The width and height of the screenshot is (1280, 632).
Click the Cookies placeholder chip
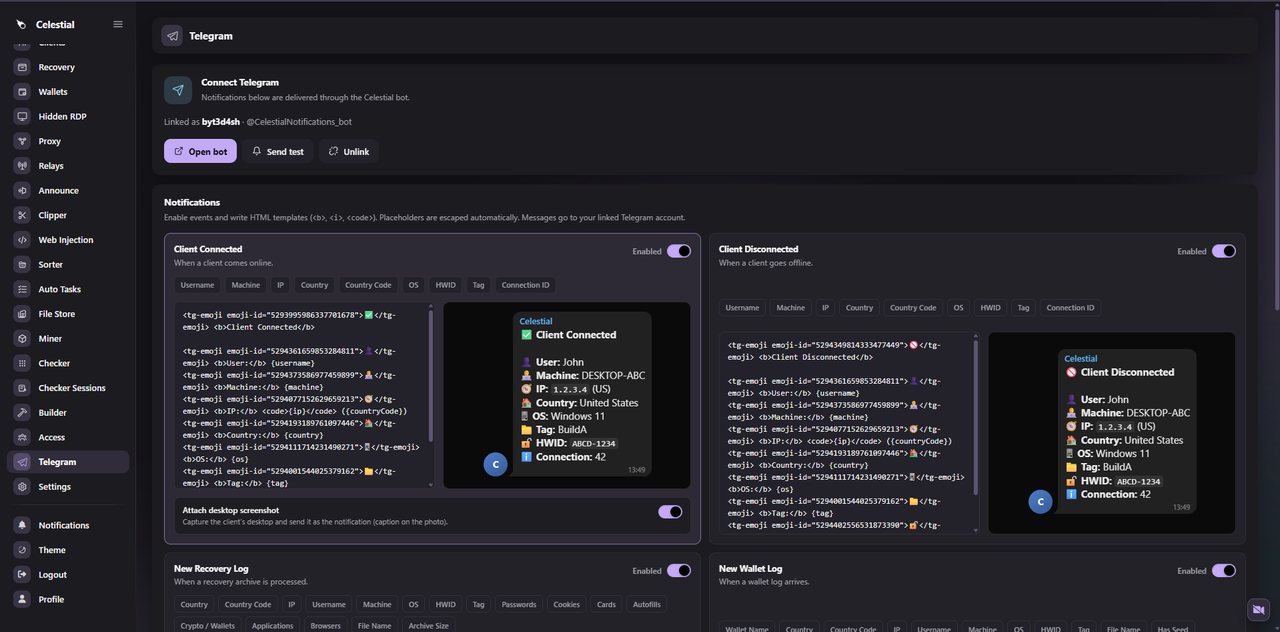coord(567,605)
